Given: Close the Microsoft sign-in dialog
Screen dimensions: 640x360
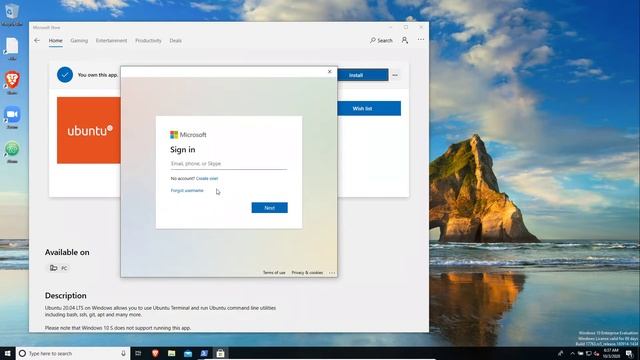Looking at the screenshot, I should click(330, 71).
